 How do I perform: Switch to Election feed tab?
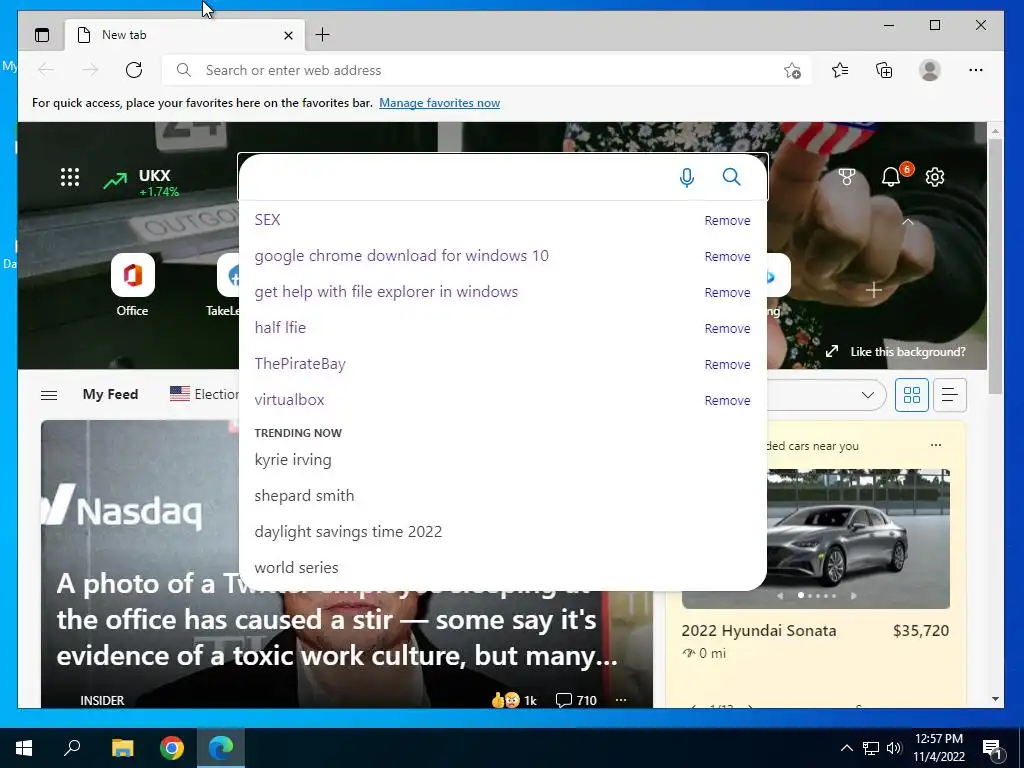click(204, 394)
